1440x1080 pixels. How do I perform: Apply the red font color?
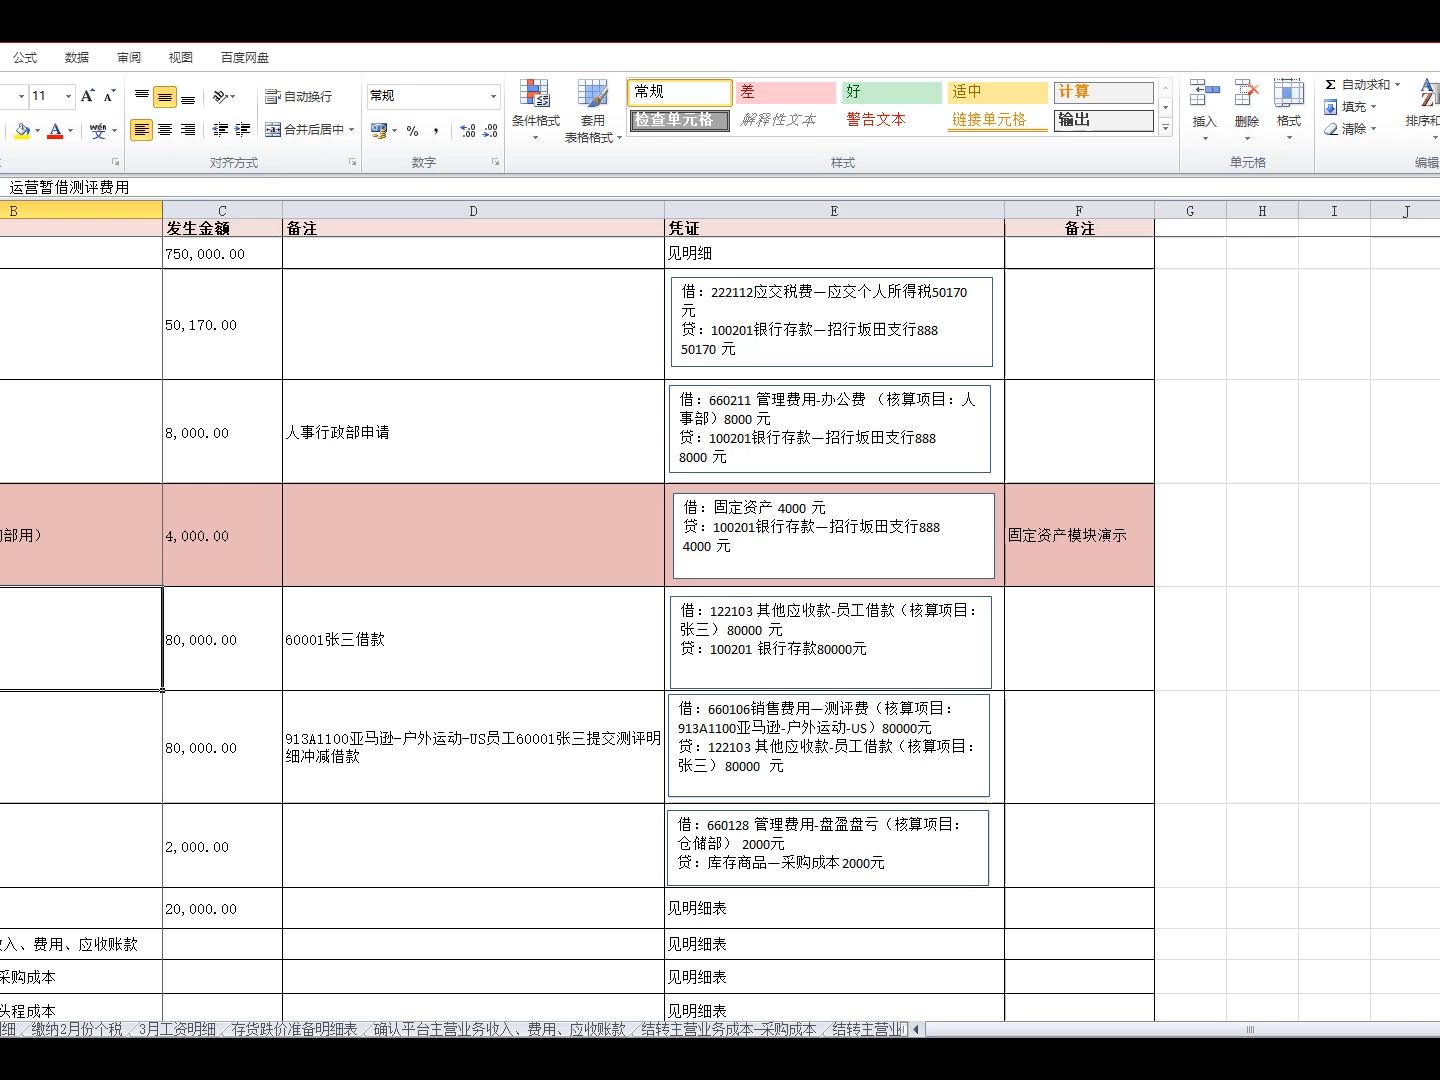pos(55,130)
